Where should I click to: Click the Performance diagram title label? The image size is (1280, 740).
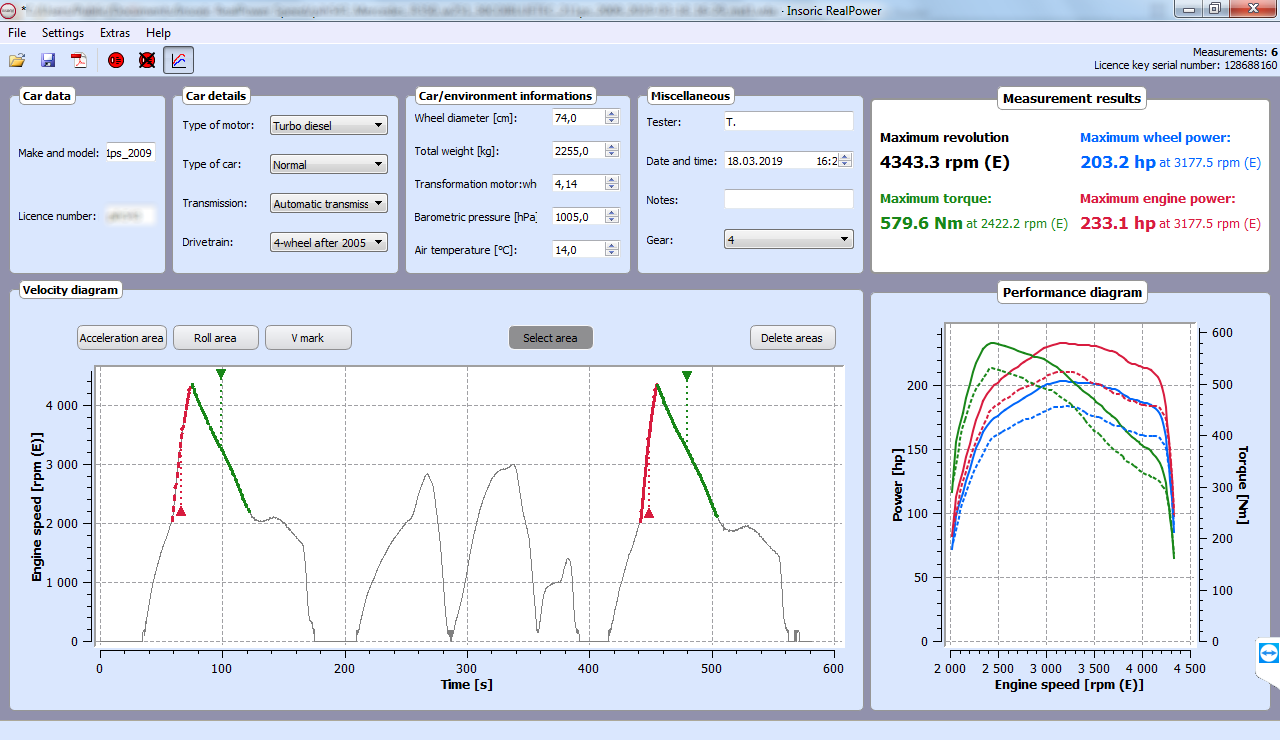click(x=1072, y=293)
